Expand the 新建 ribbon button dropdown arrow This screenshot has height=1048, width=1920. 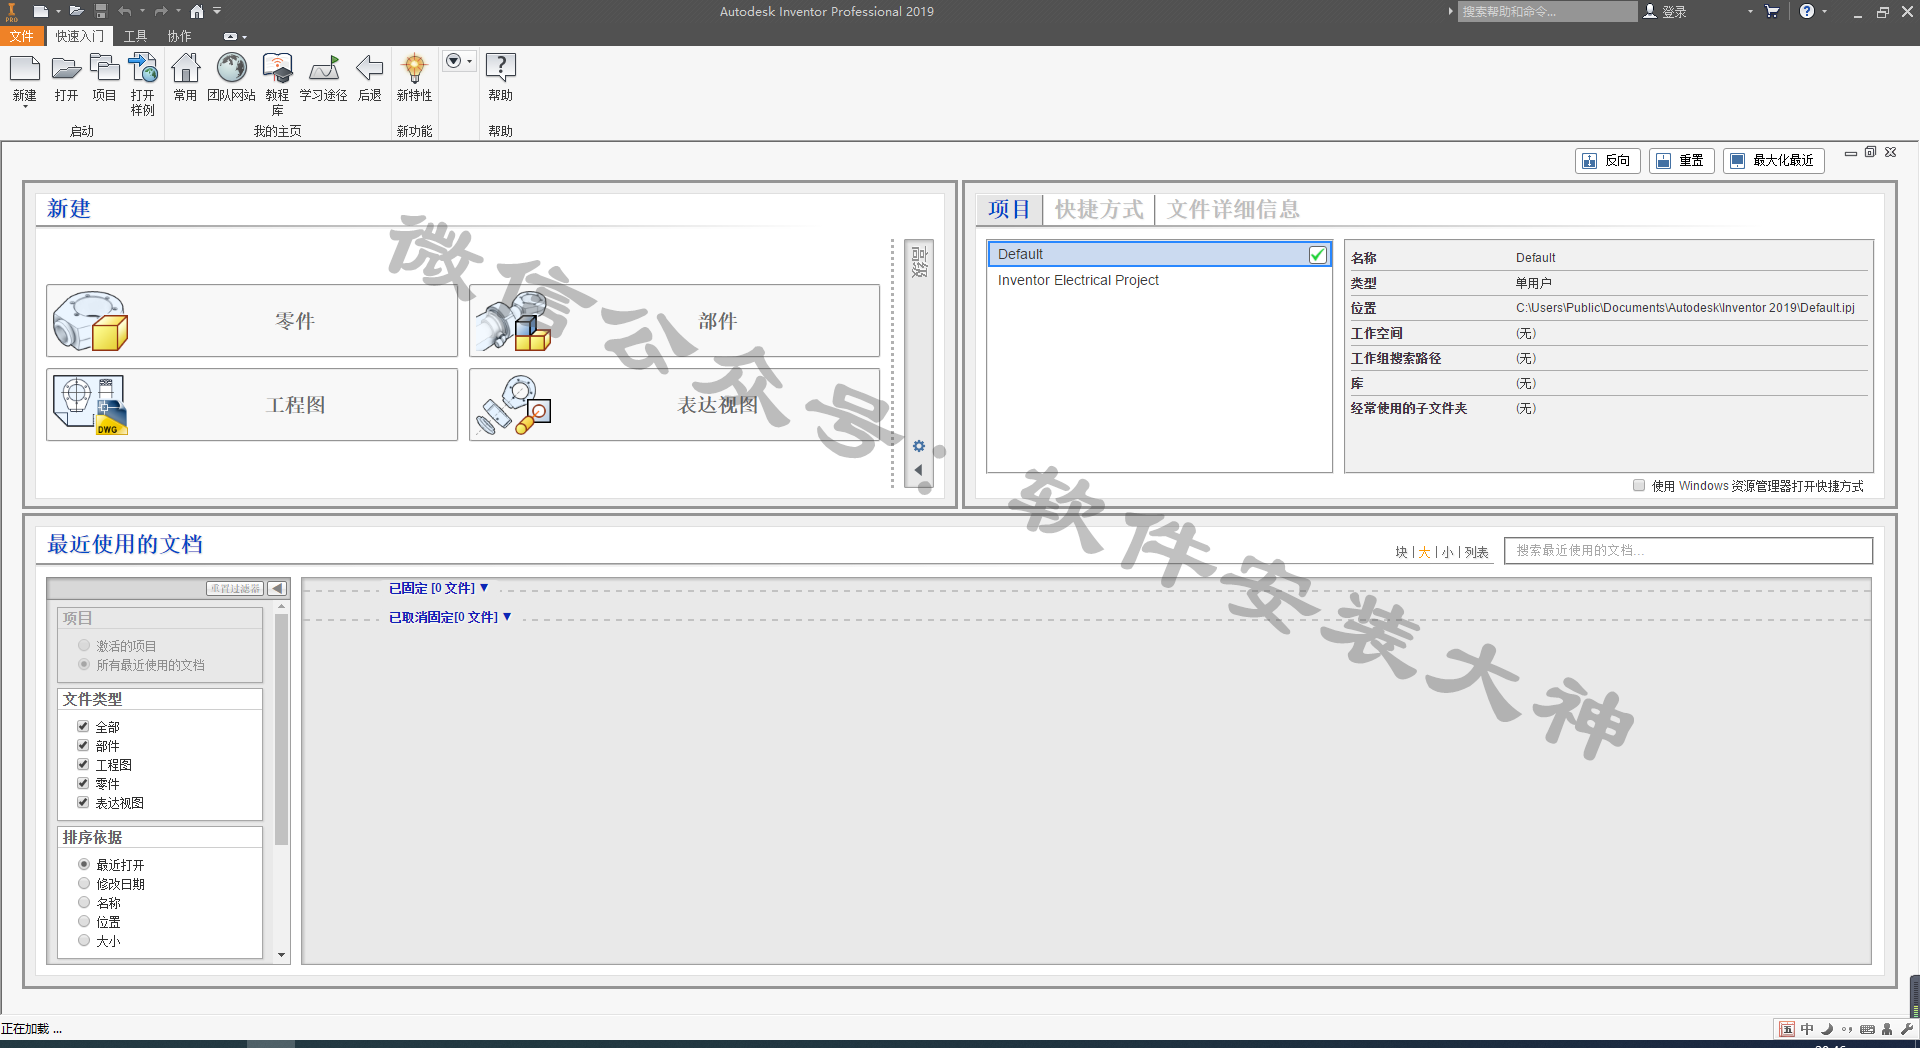coord(25,107)
